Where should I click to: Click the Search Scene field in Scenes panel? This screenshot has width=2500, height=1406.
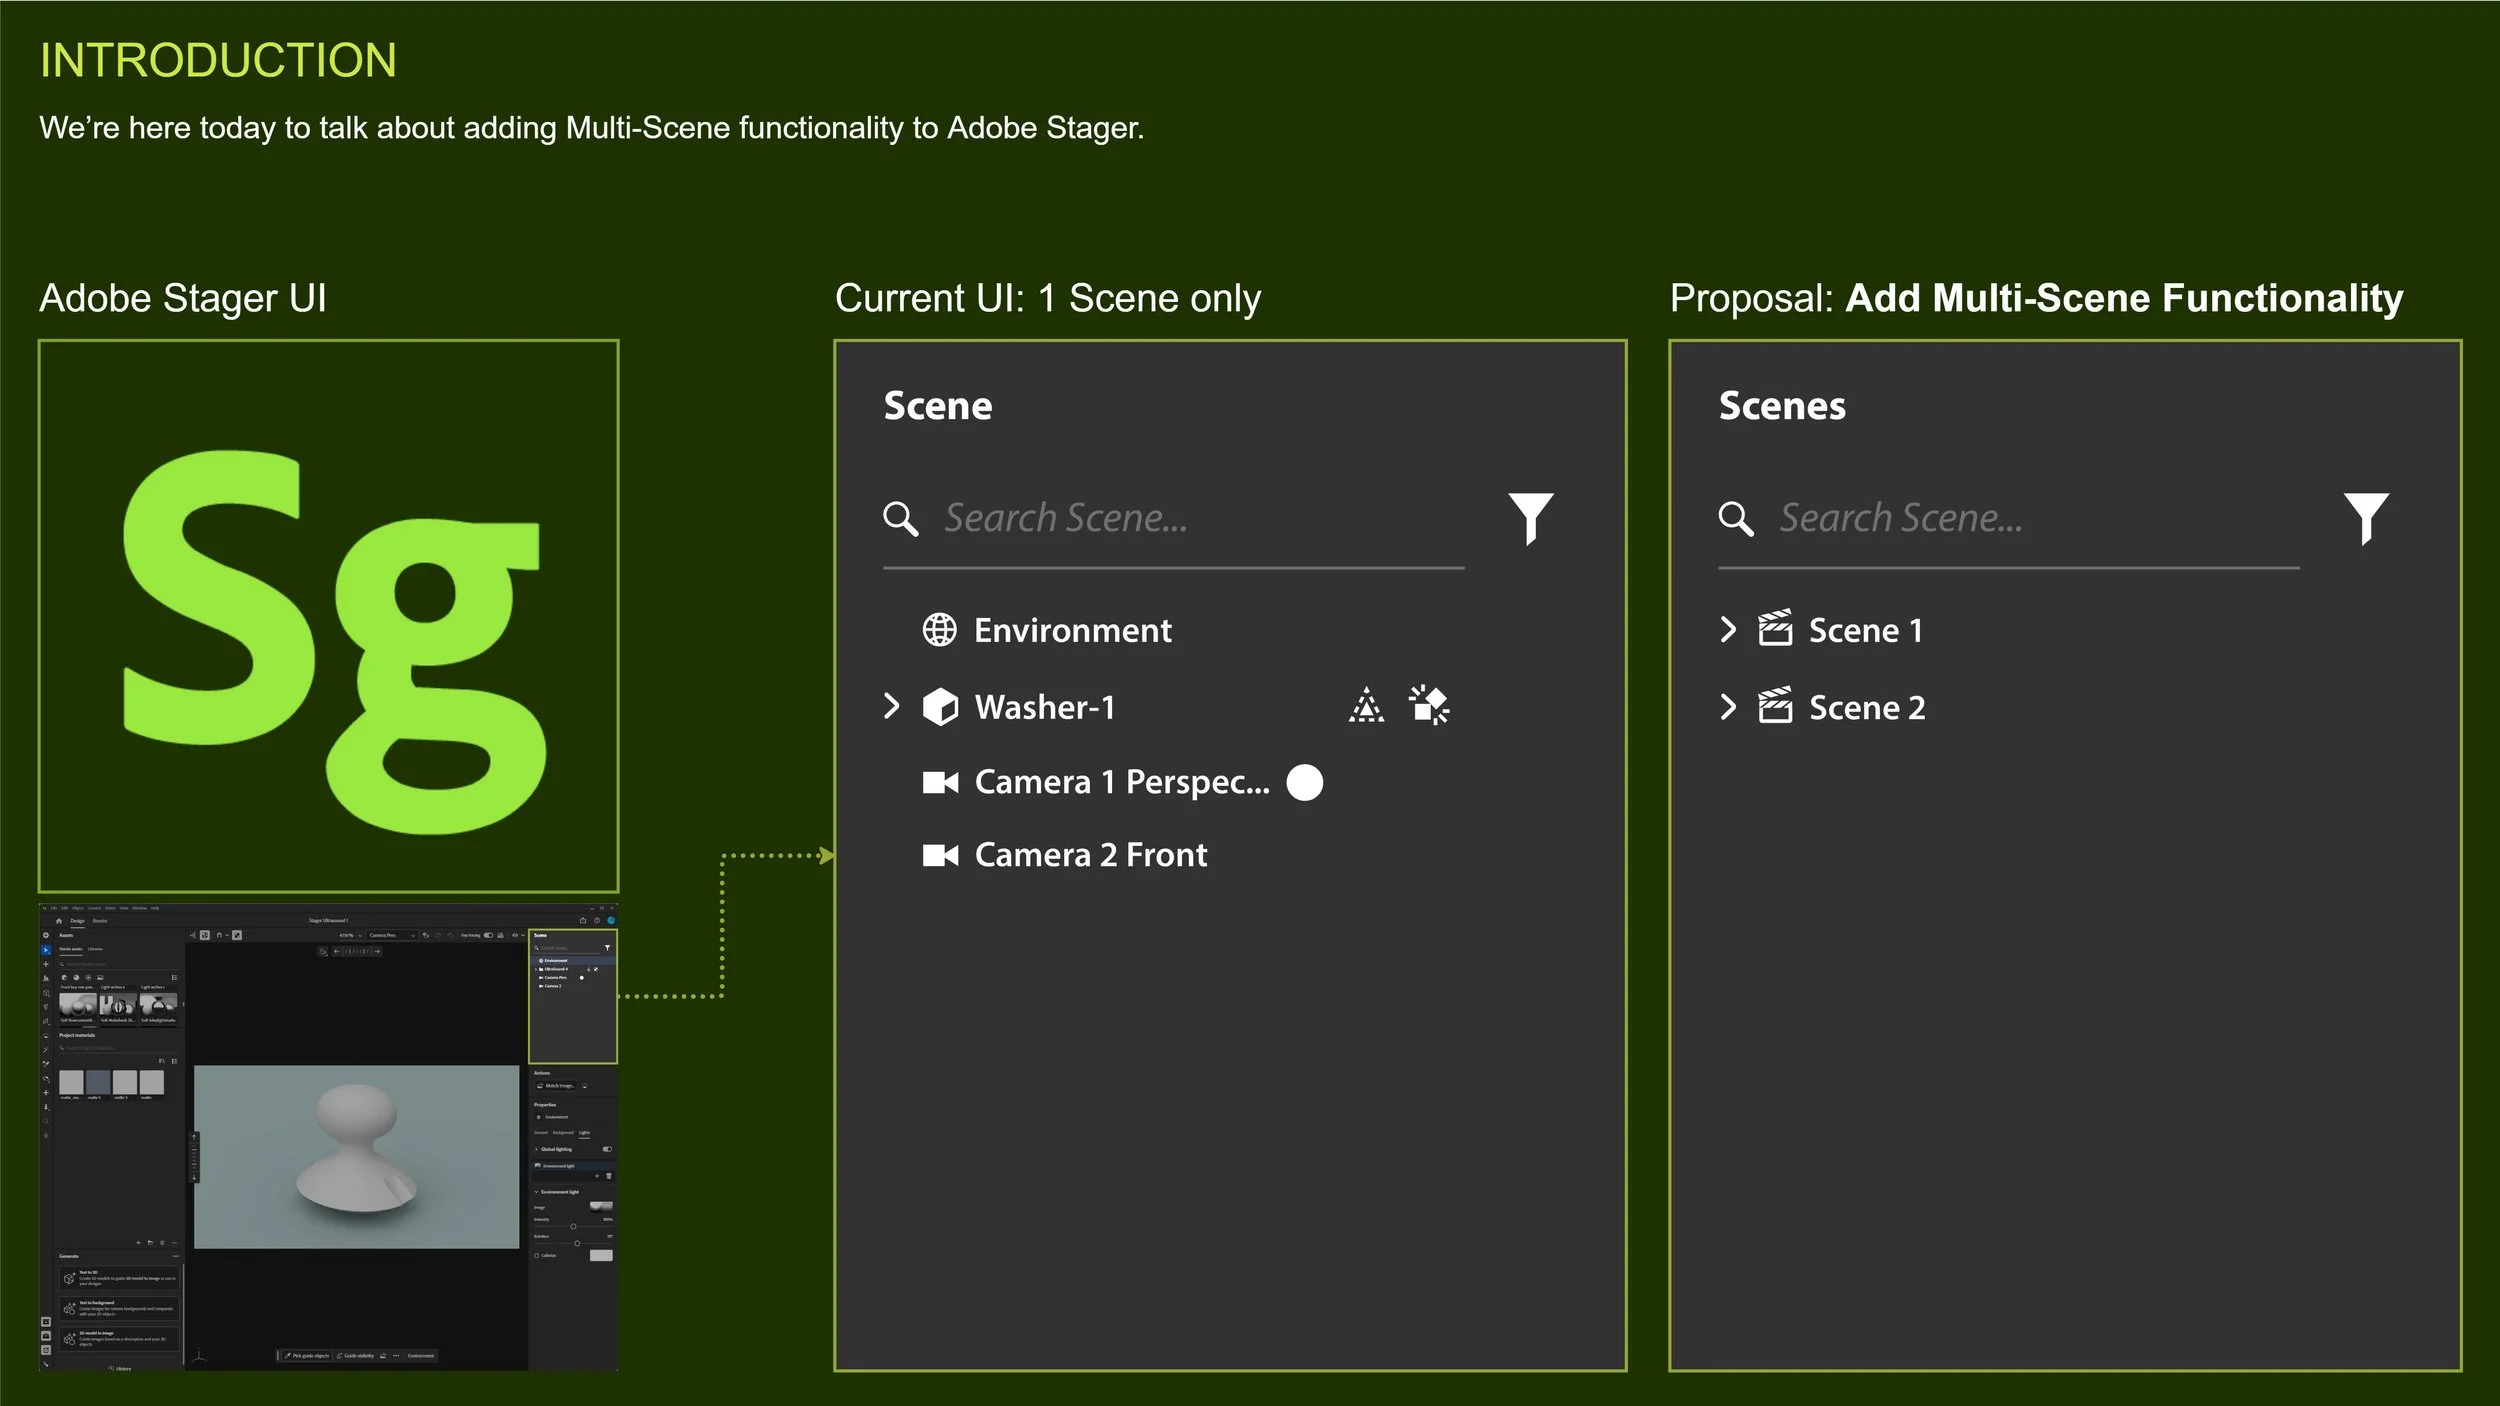[2020, 518]
